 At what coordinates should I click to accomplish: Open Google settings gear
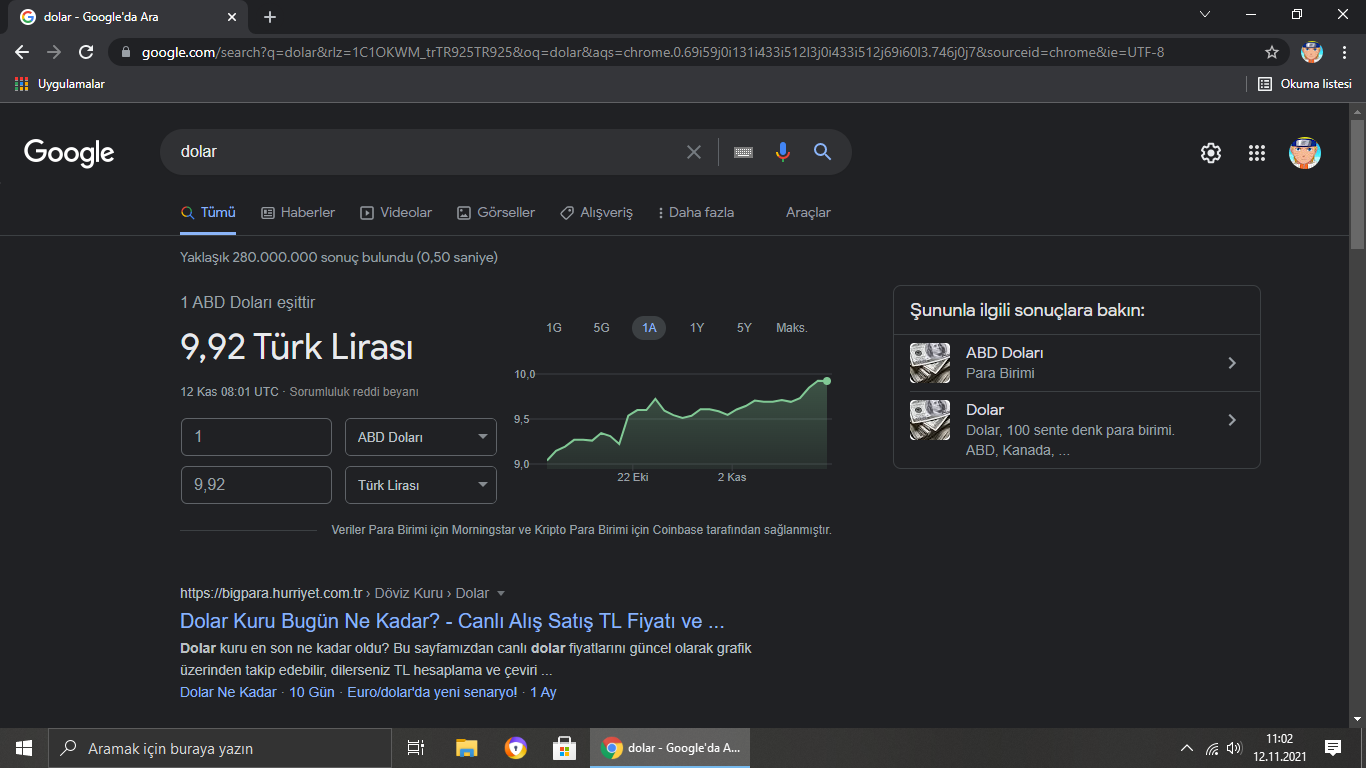(1211, 153)
